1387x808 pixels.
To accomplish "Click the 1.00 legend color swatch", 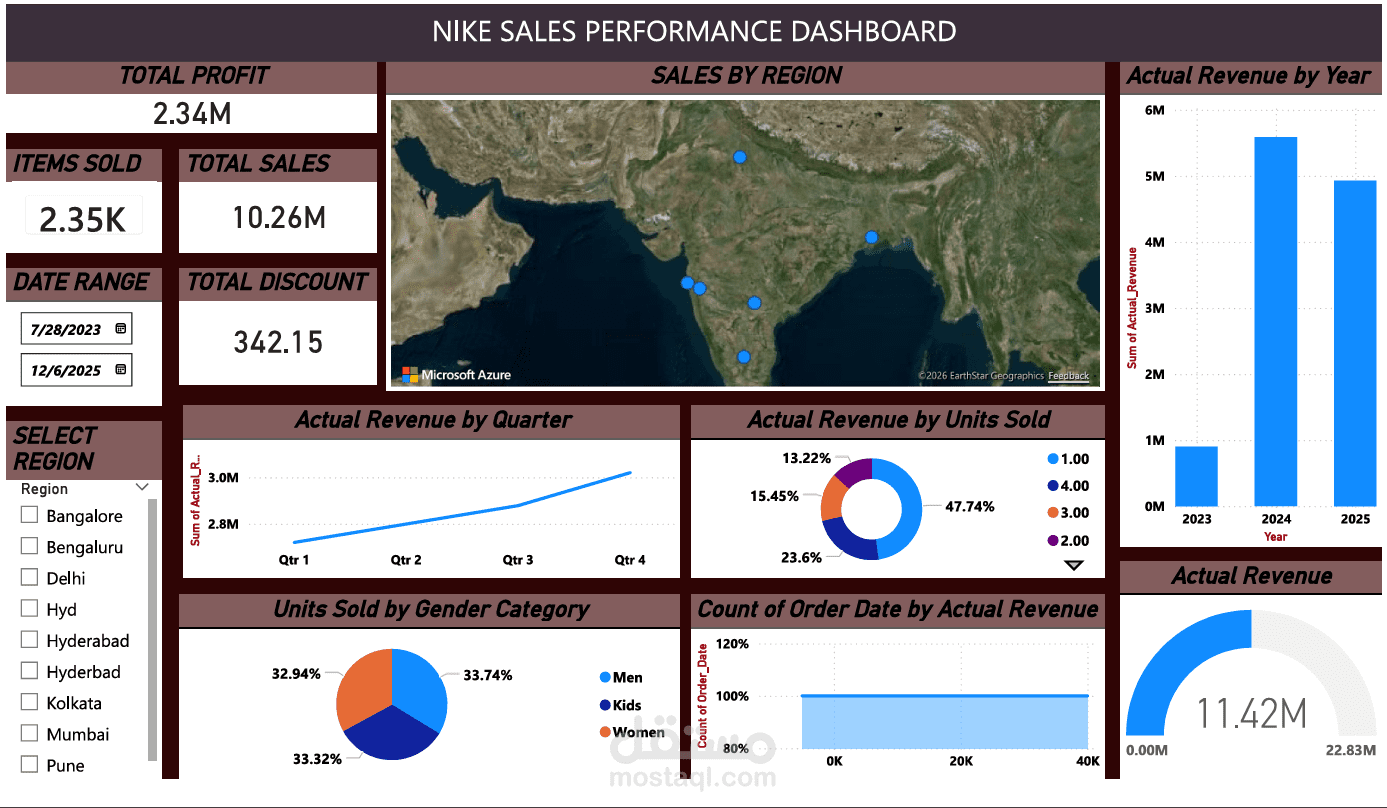I will coord(1052,459).
